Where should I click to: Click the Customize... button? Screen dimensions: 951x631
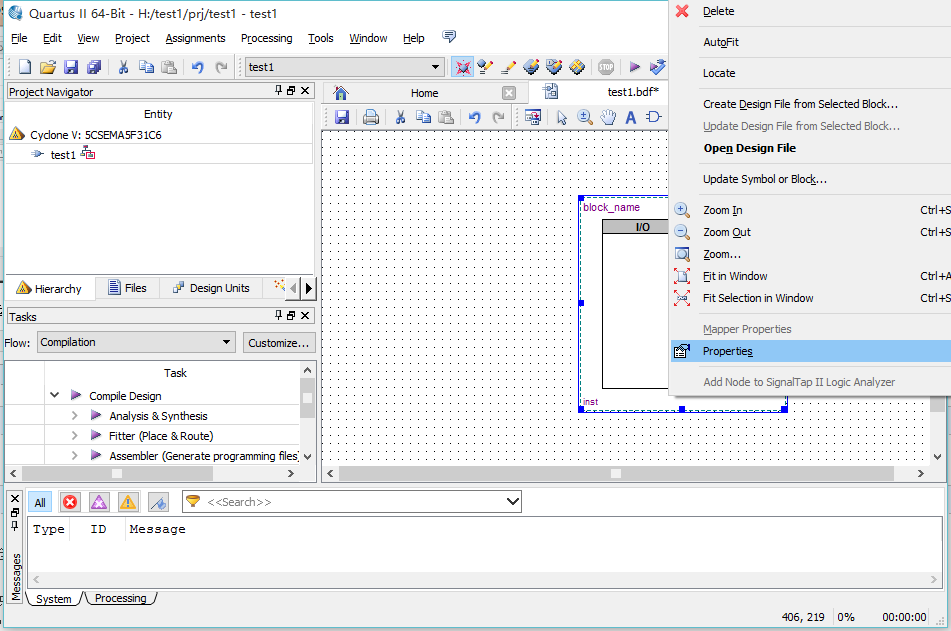(x=279, y=343)
